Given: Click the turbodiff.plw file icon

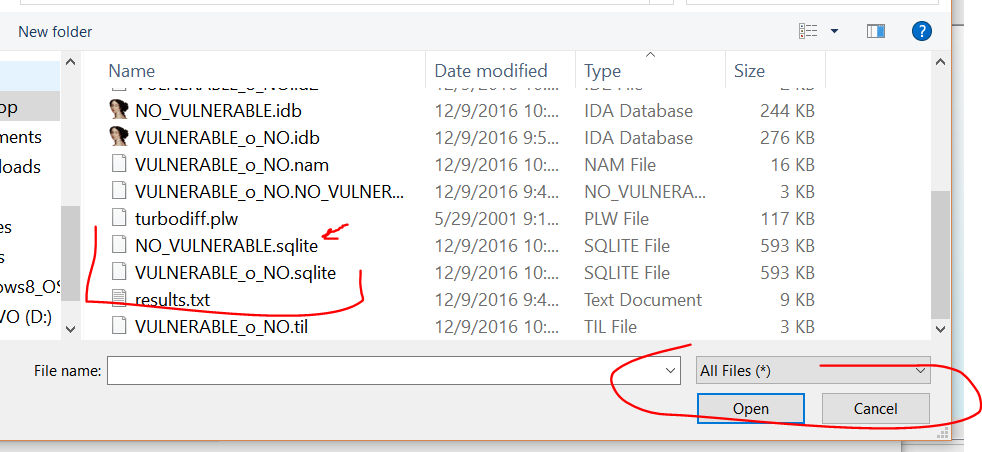Looking at the screenshot, I should coord(120,219).
